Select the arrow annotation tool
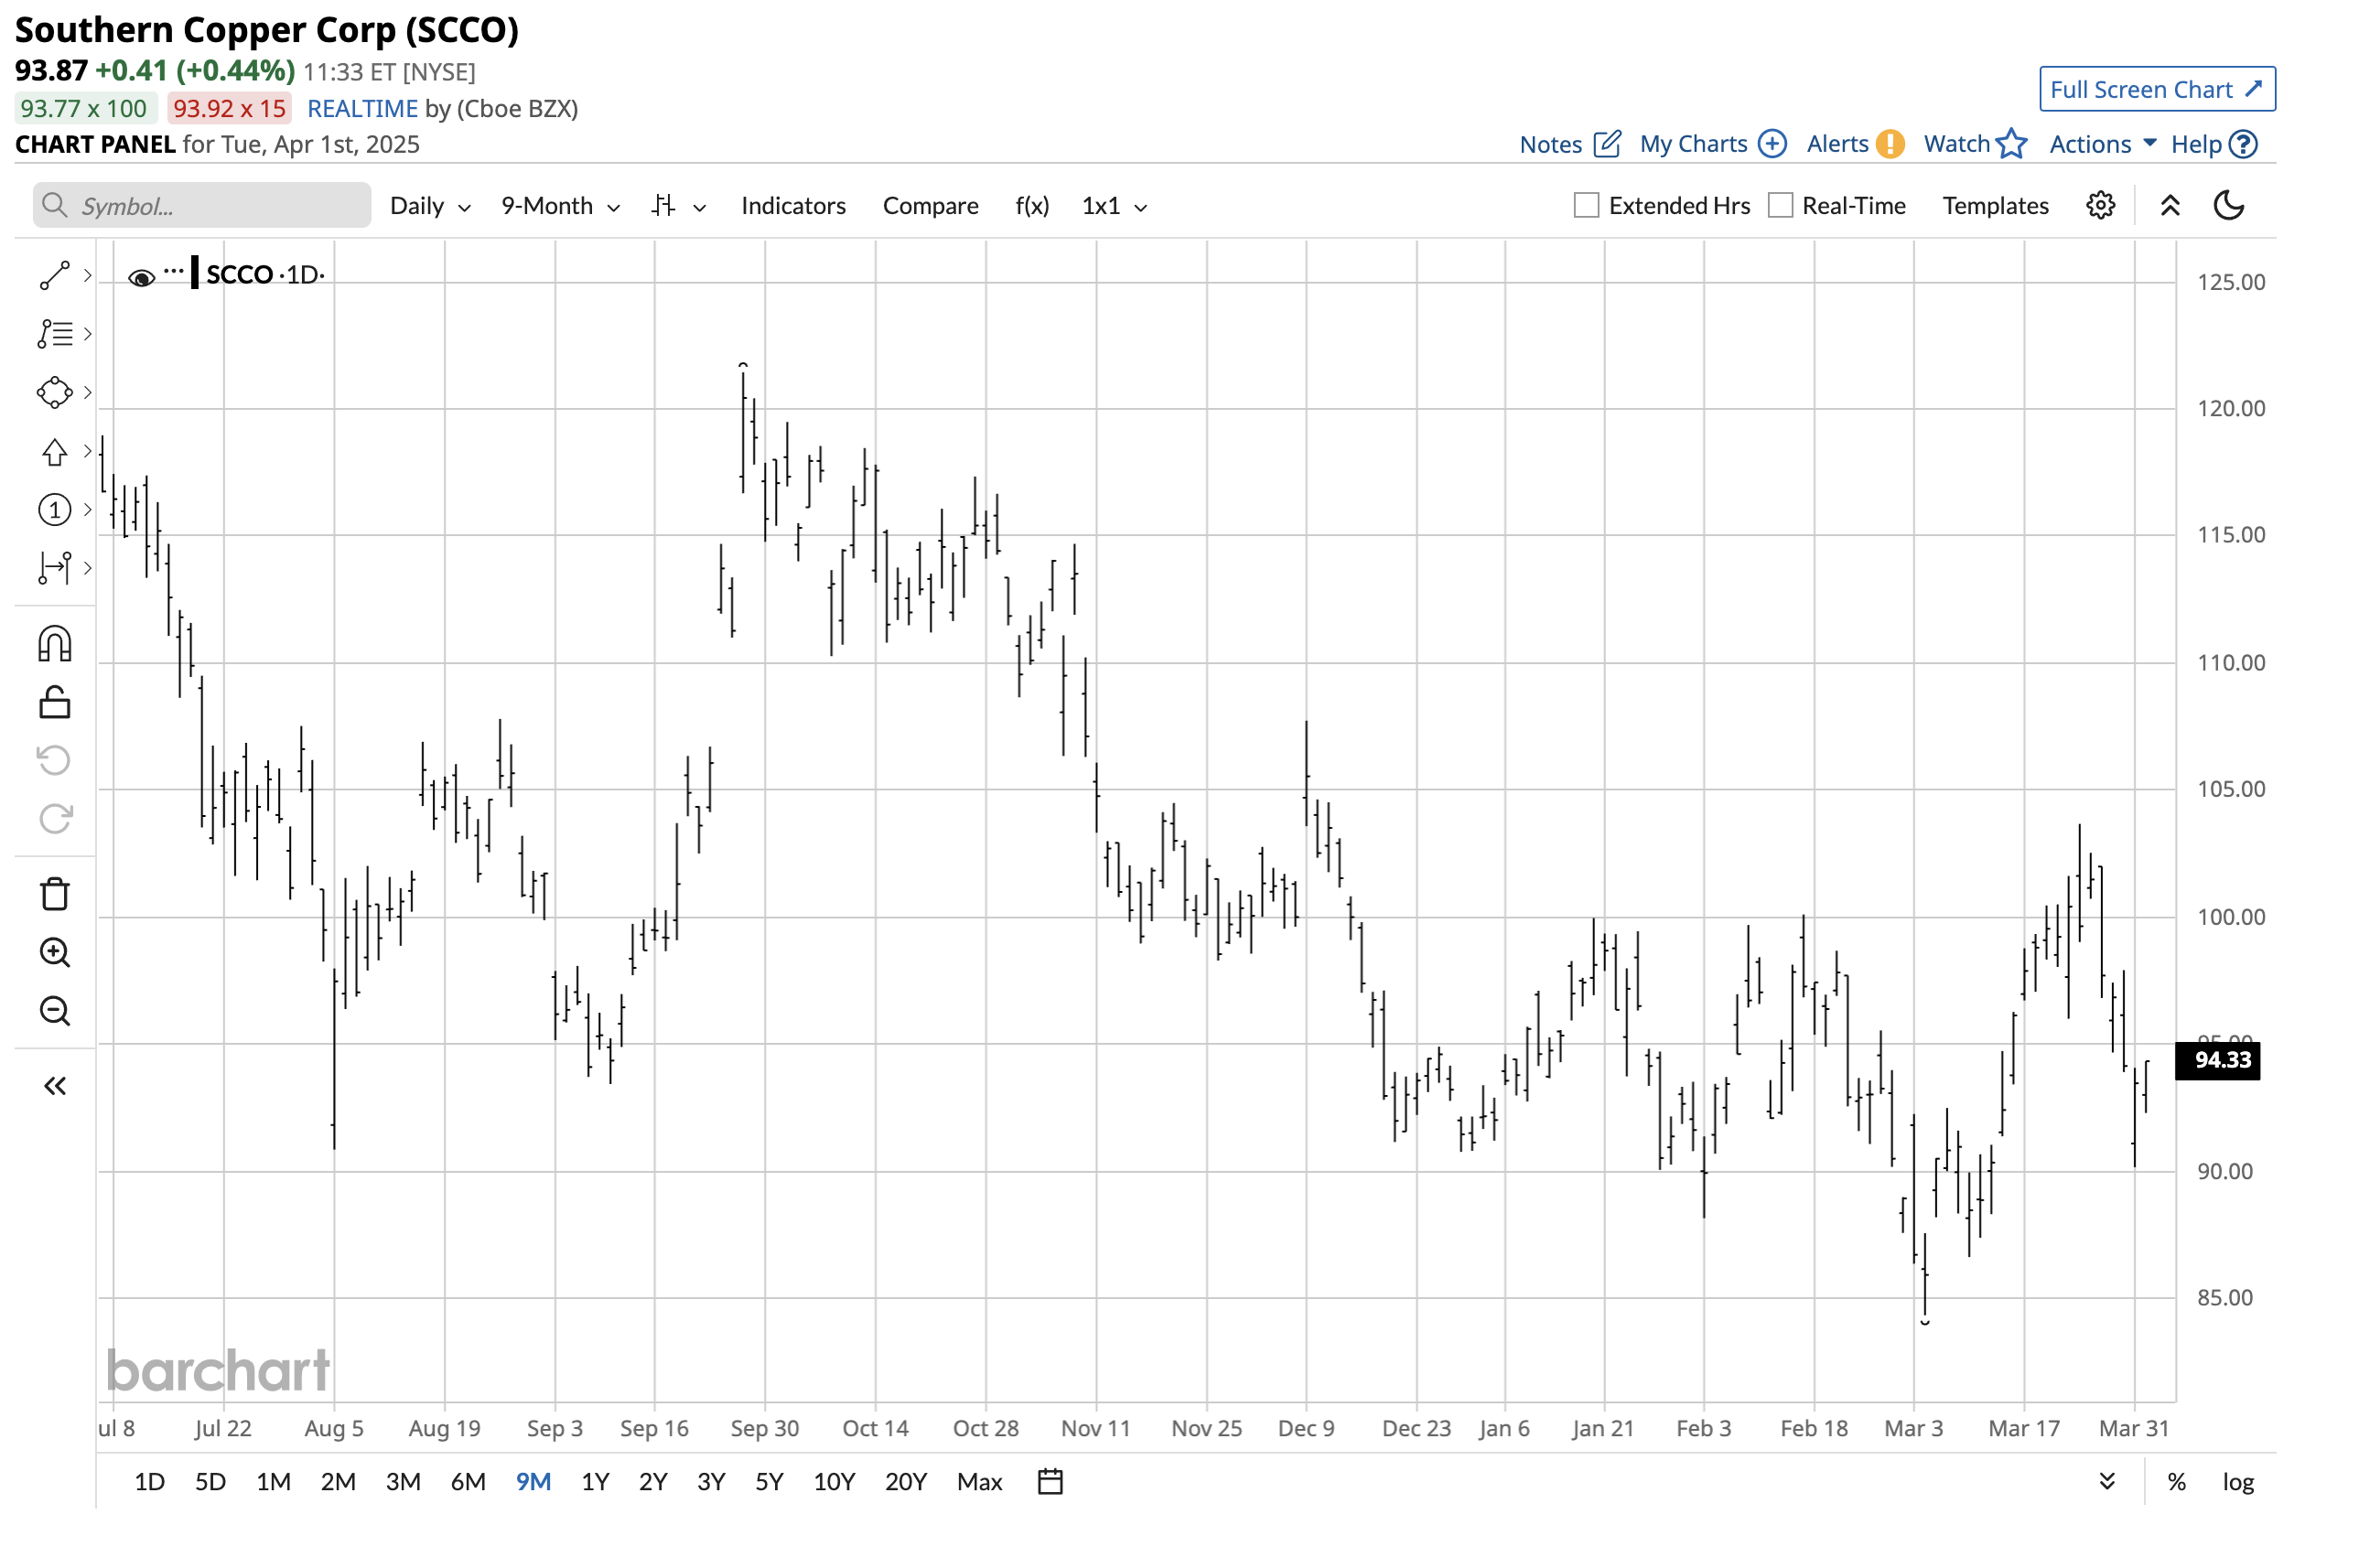This screenshot has height=1568, width=2359. pyautogui.click(x=54, y=451)
